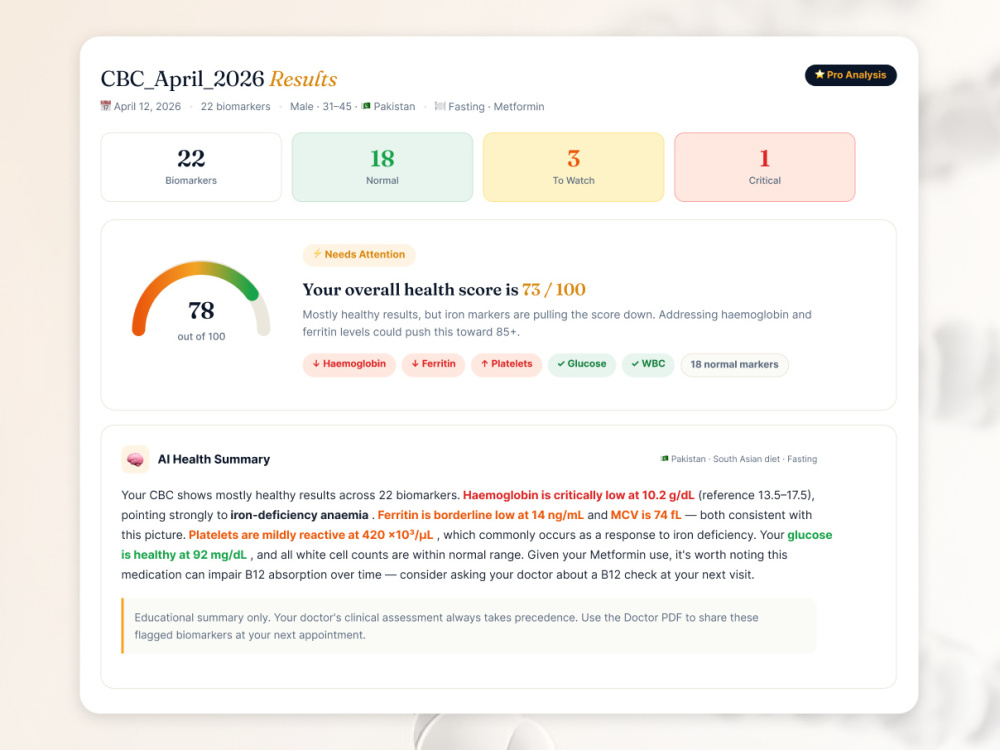Click 'Haemoglobin is critically low at 10.2 g/dL'
This screenshot has height=750, width=1000.
click(x=578, y=496)
